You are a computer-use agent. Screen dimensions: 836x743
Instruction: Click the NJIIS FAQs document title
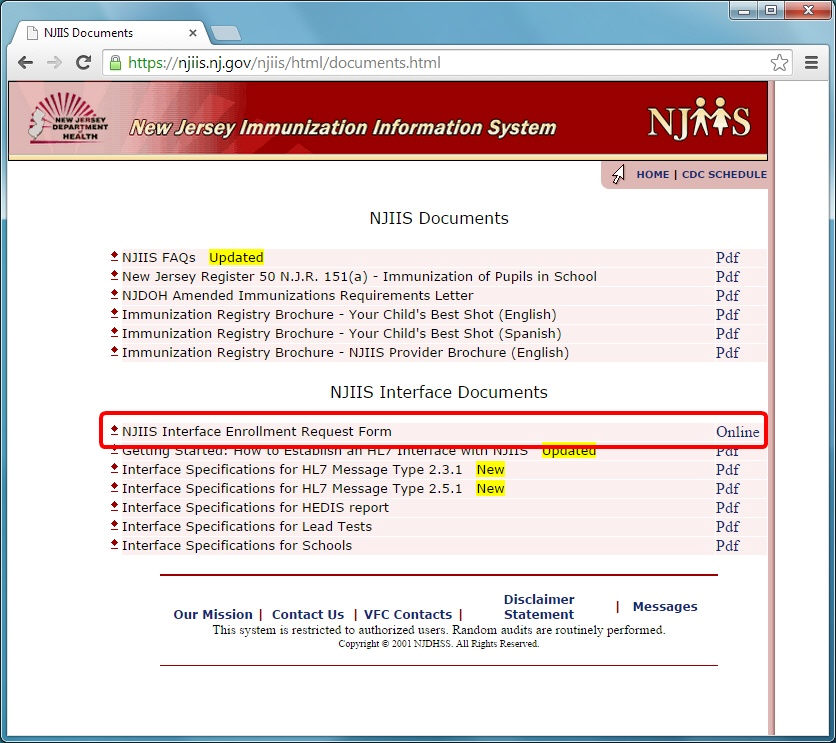pos(159,257)
